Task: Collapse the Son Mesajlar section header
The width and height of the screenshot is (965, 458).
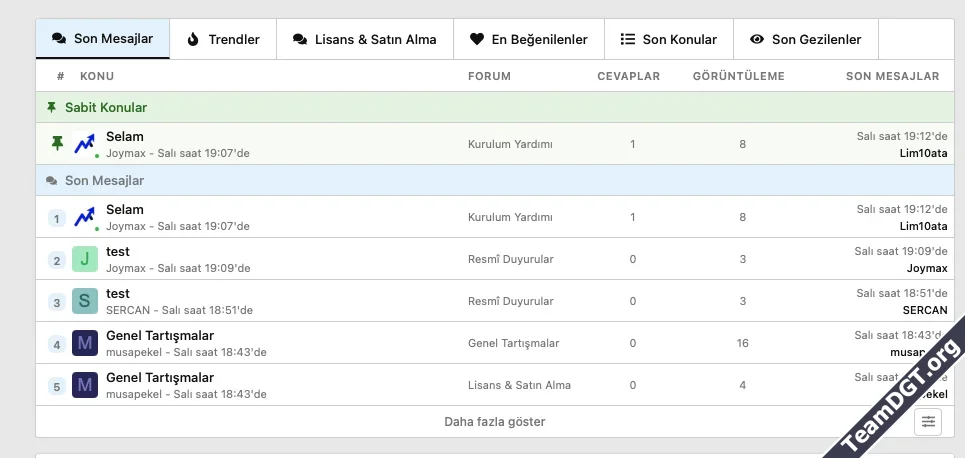Action: pos(104,181)
